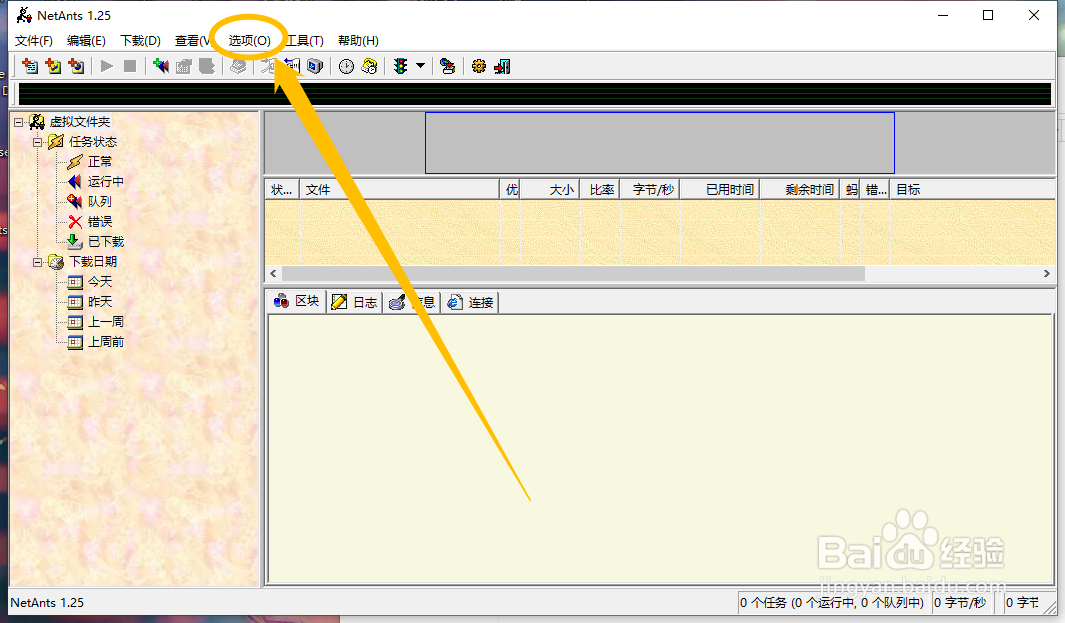Screen dimensions: 1065x623
Task: Sort by the 状... column header
Action: (282, 190)
